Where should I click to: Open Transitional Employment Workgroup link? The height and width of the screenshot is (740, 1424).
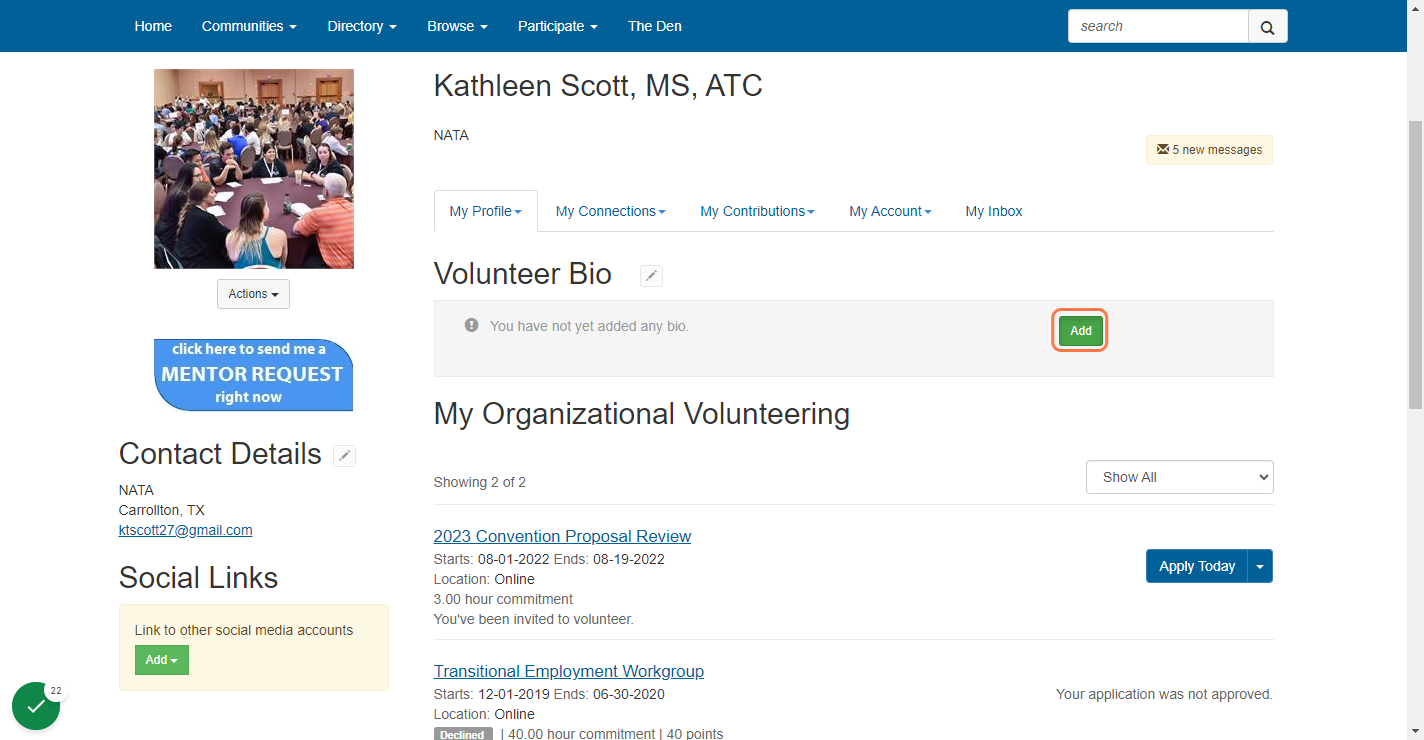click(569, 671)
